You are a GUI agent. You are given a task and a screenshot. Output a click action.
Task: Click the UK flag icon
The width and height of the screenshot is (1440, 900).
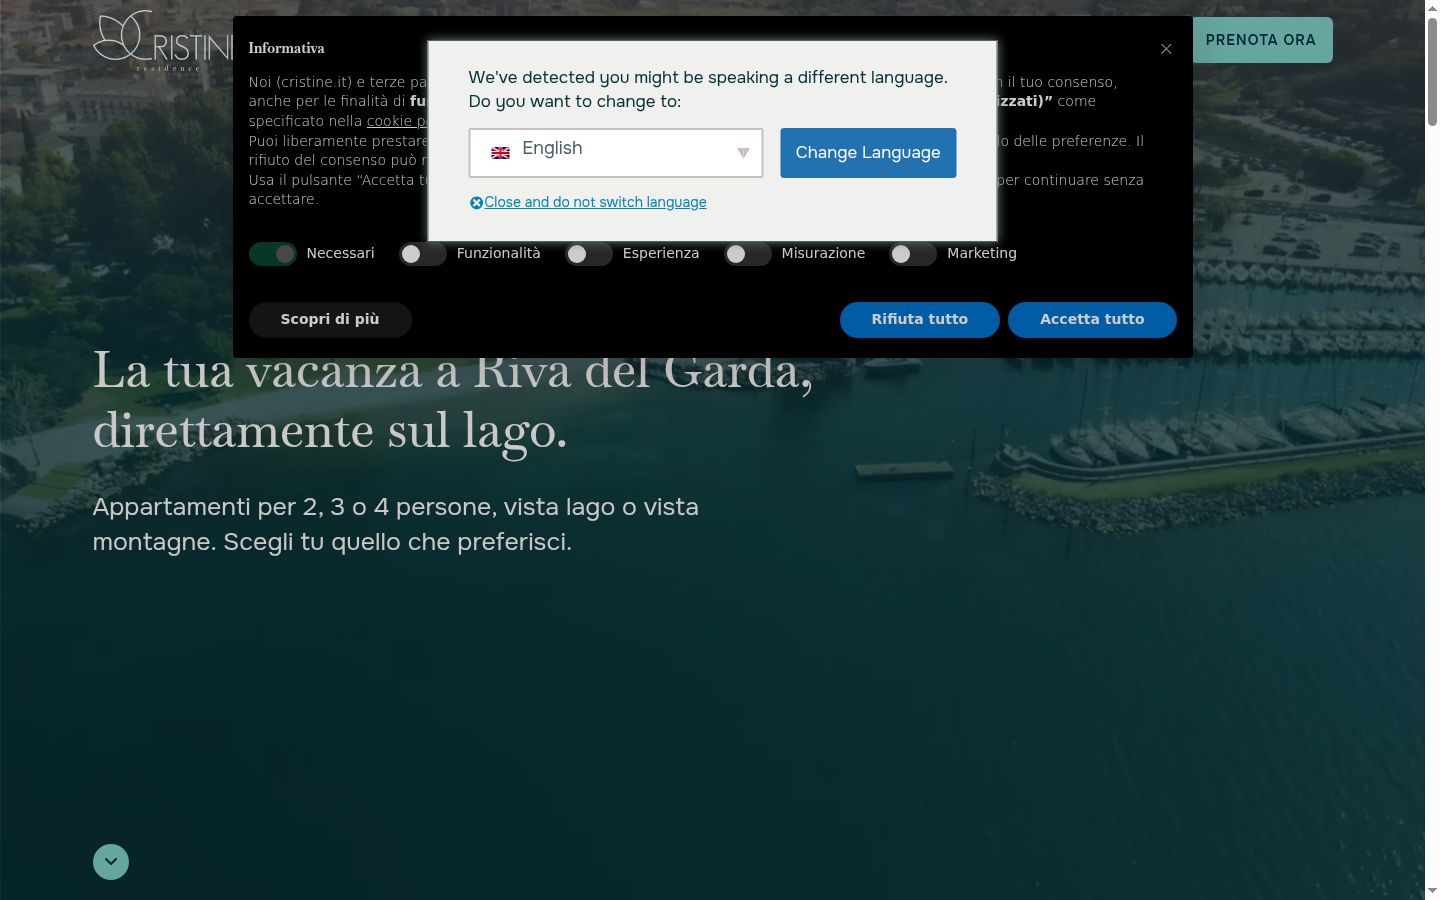click(x=501, y=153)
